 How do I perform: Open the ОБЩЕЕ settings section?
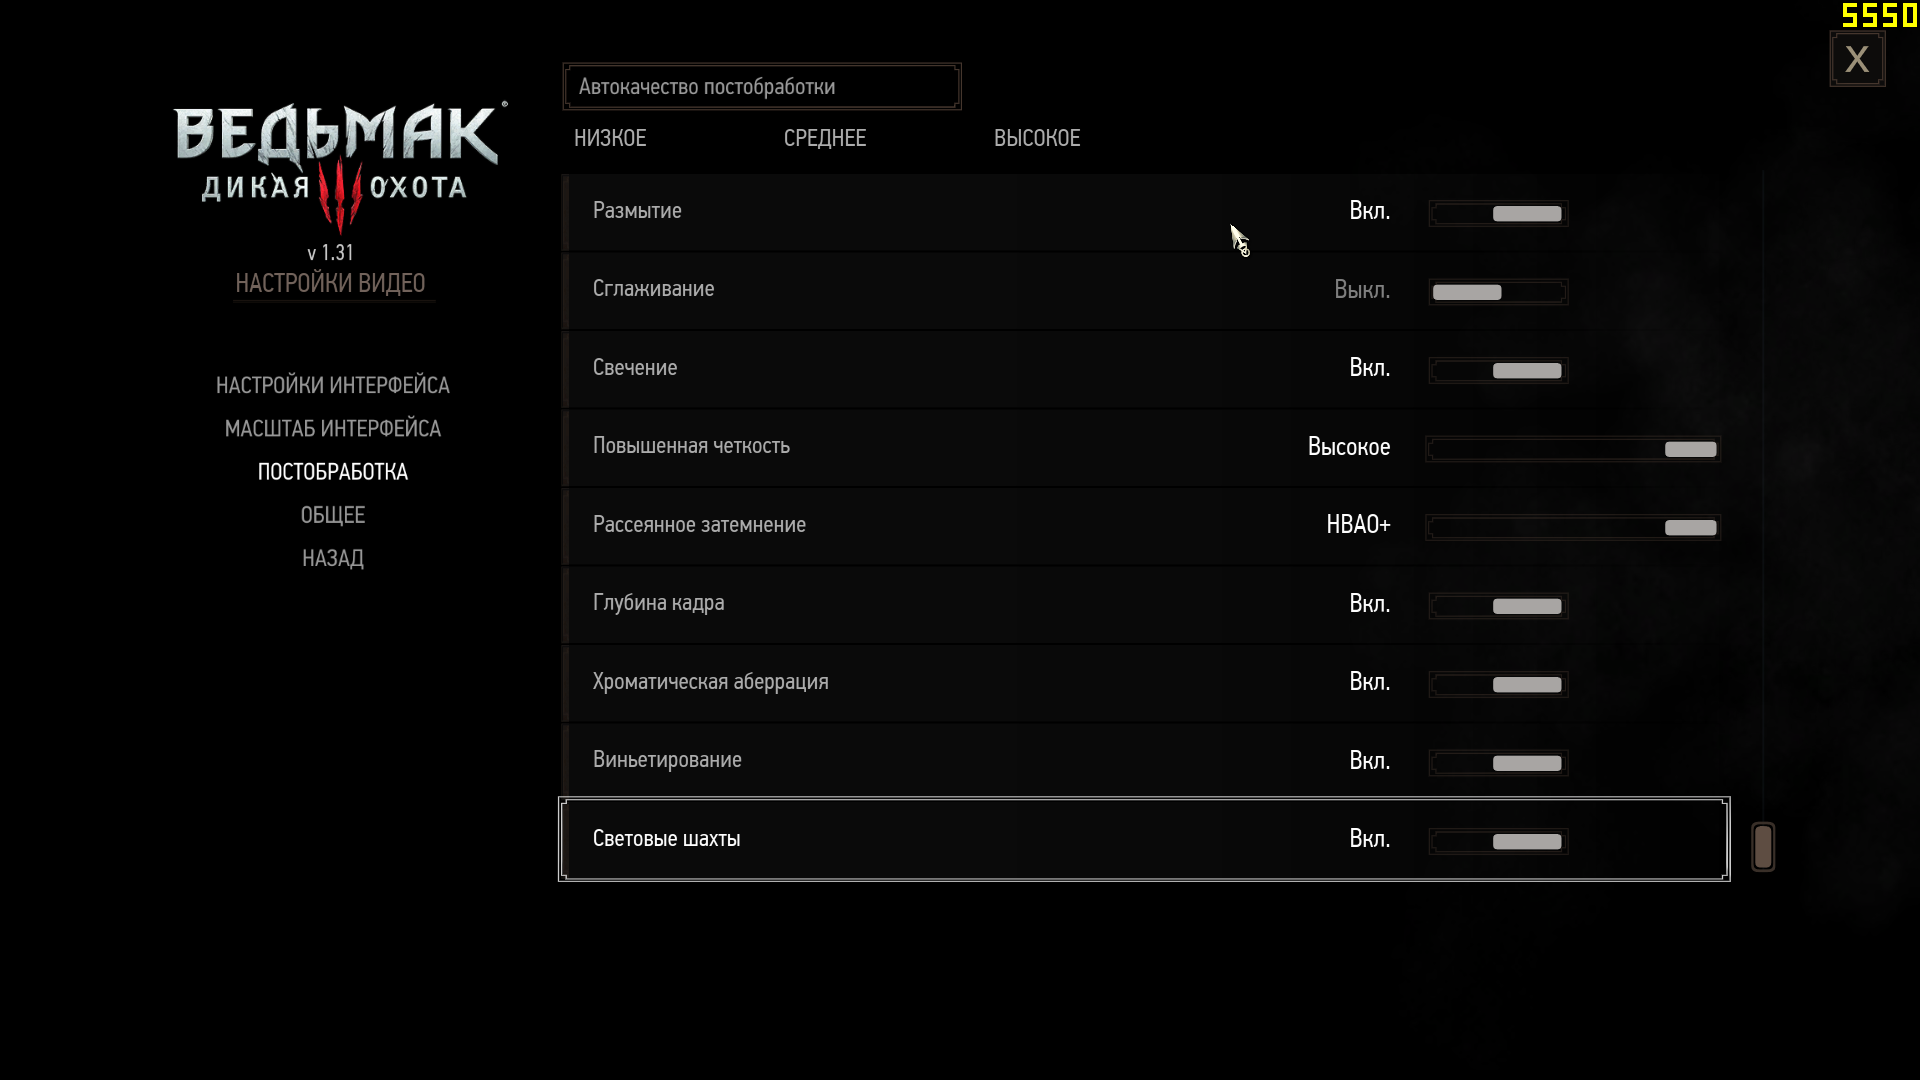[333, 515]
